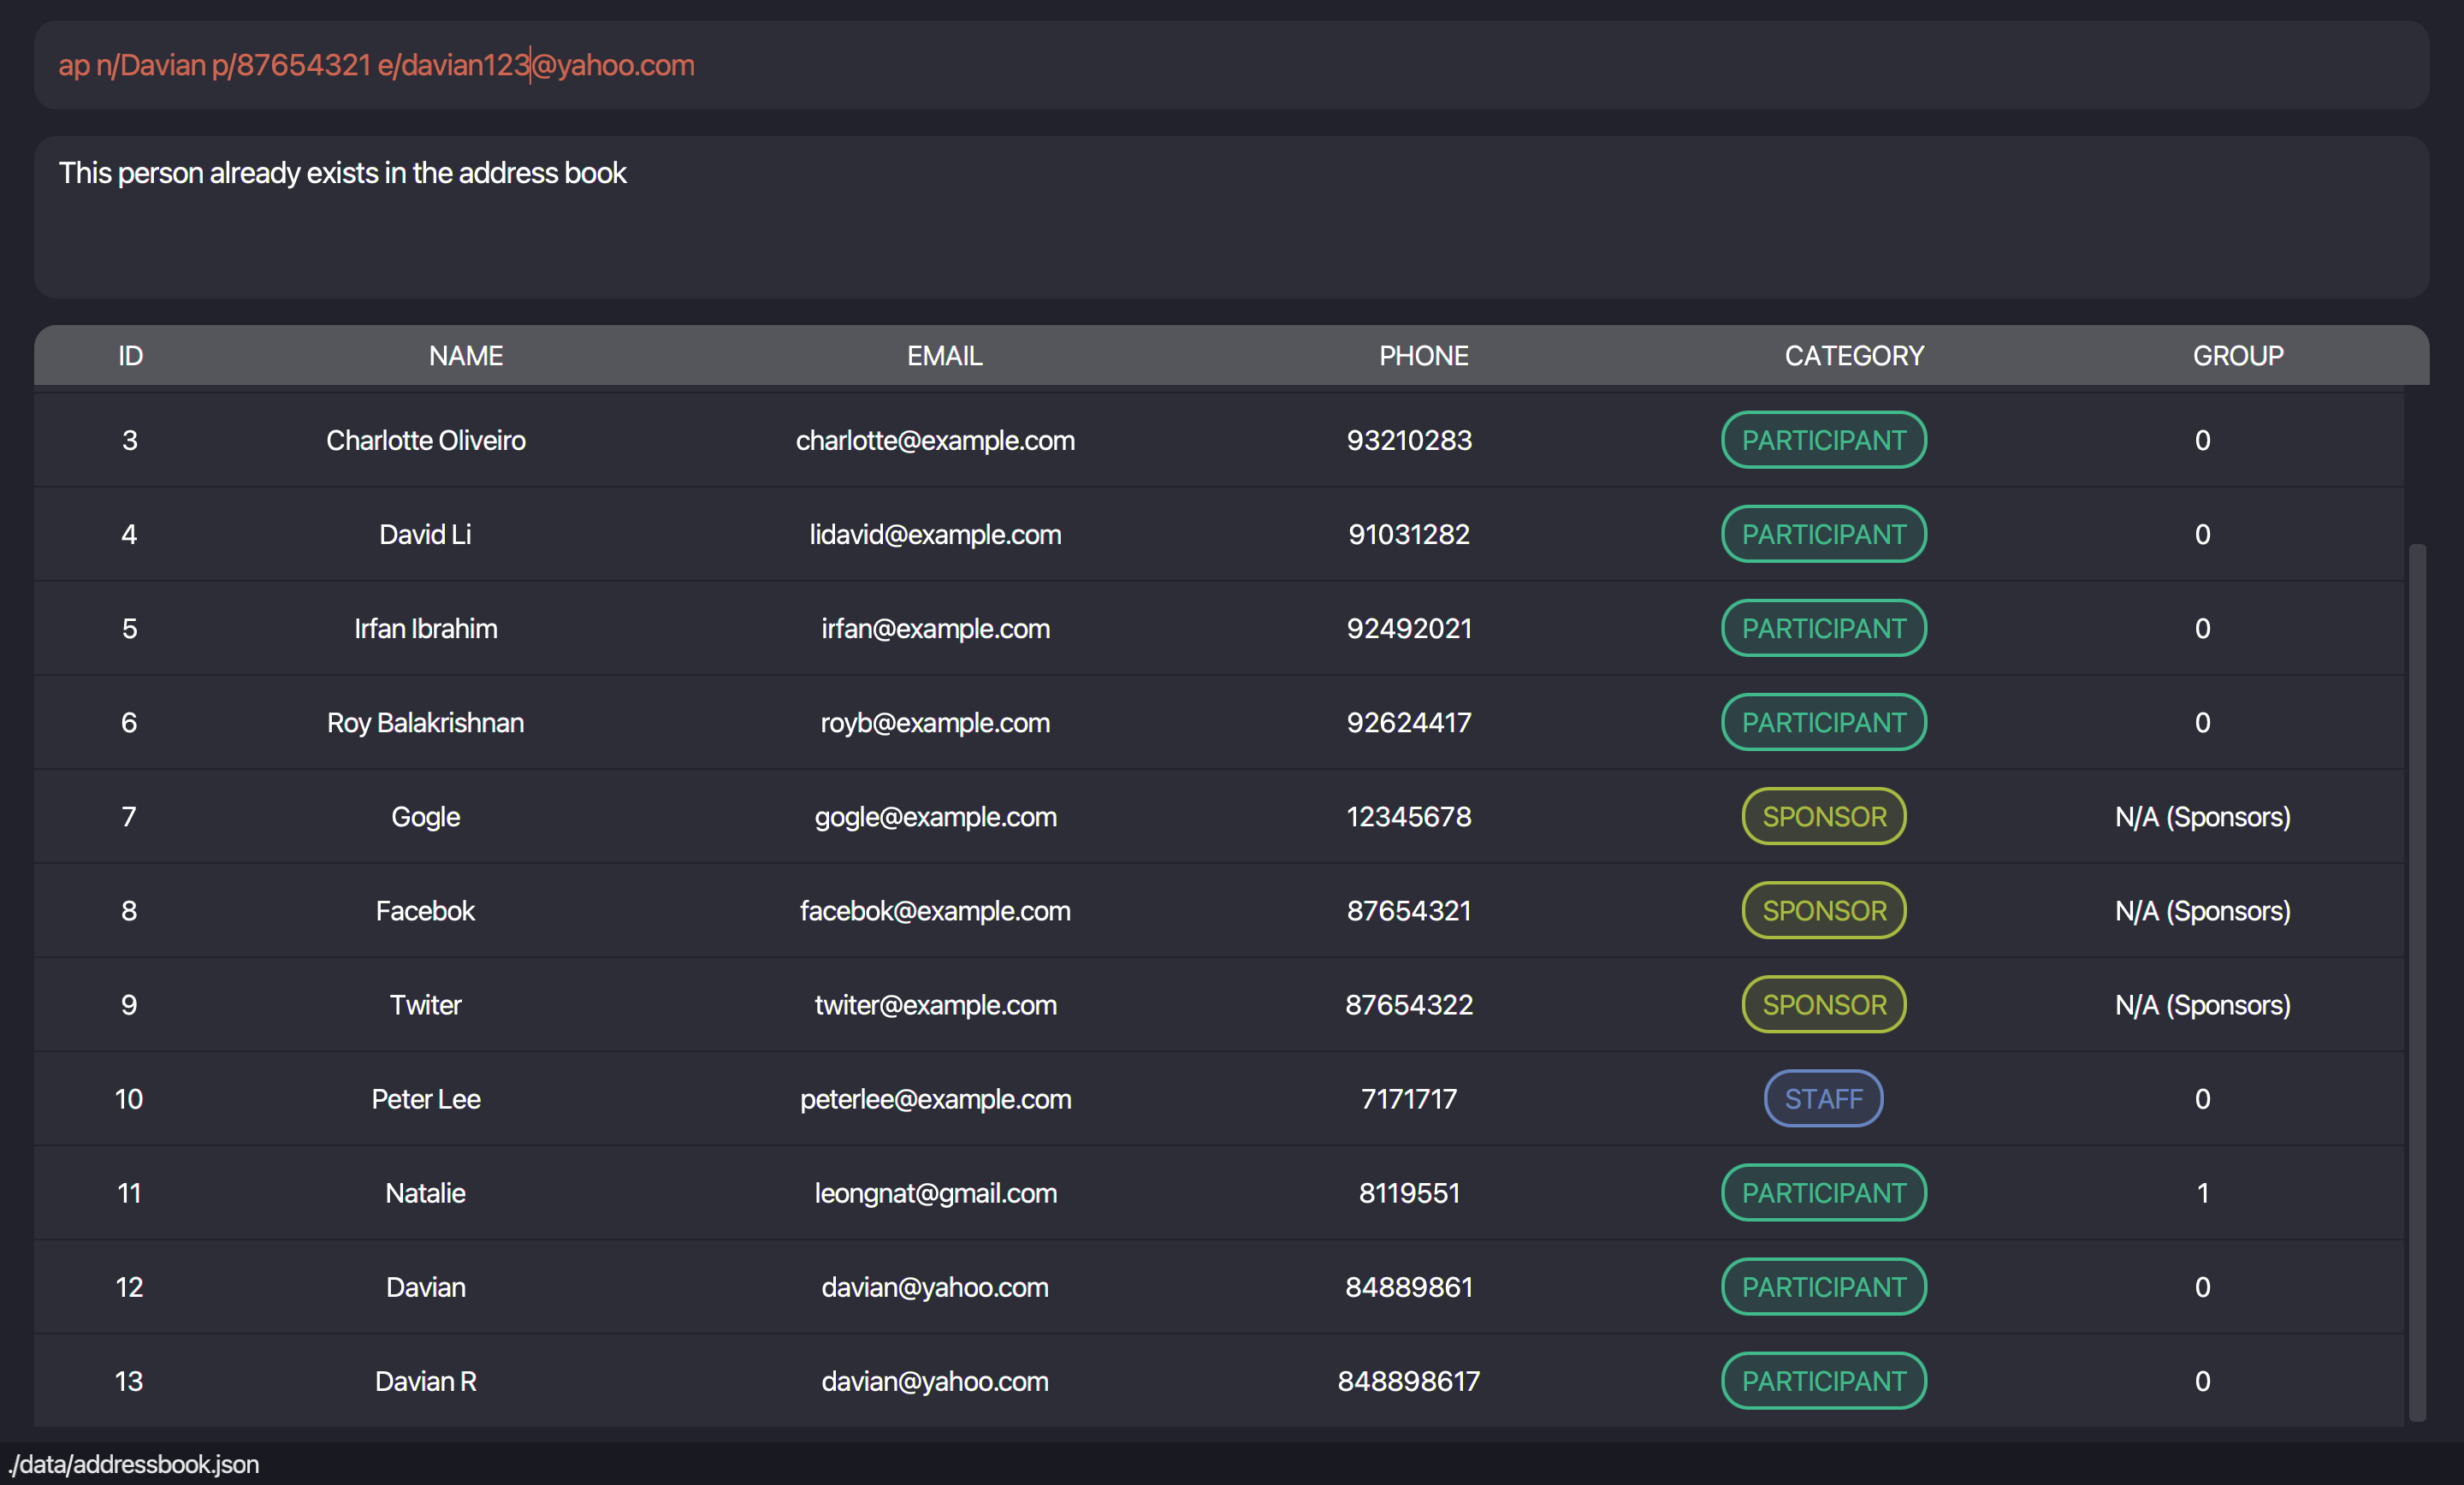
Task: Click PARTICIPANT badge in Davian R row
Action: click(1824, 1380)
